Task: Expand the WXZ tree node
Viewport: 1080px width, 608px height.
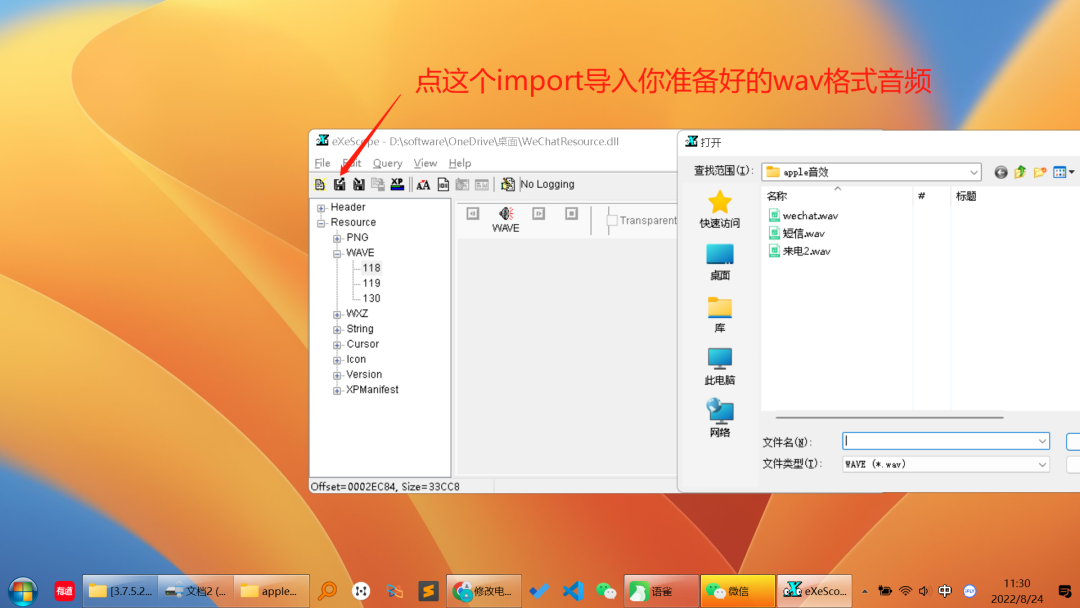Action: coord(337,314)
